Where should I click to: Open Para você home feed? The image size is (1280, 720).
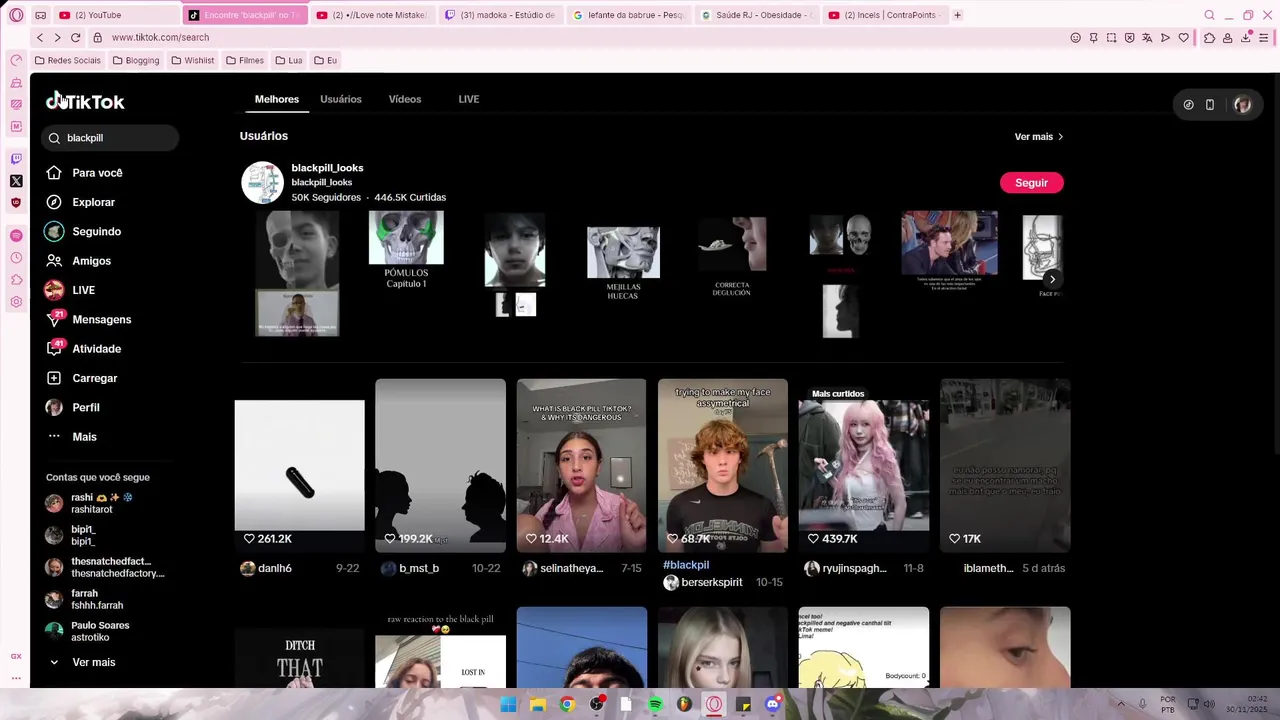point(84,173)
